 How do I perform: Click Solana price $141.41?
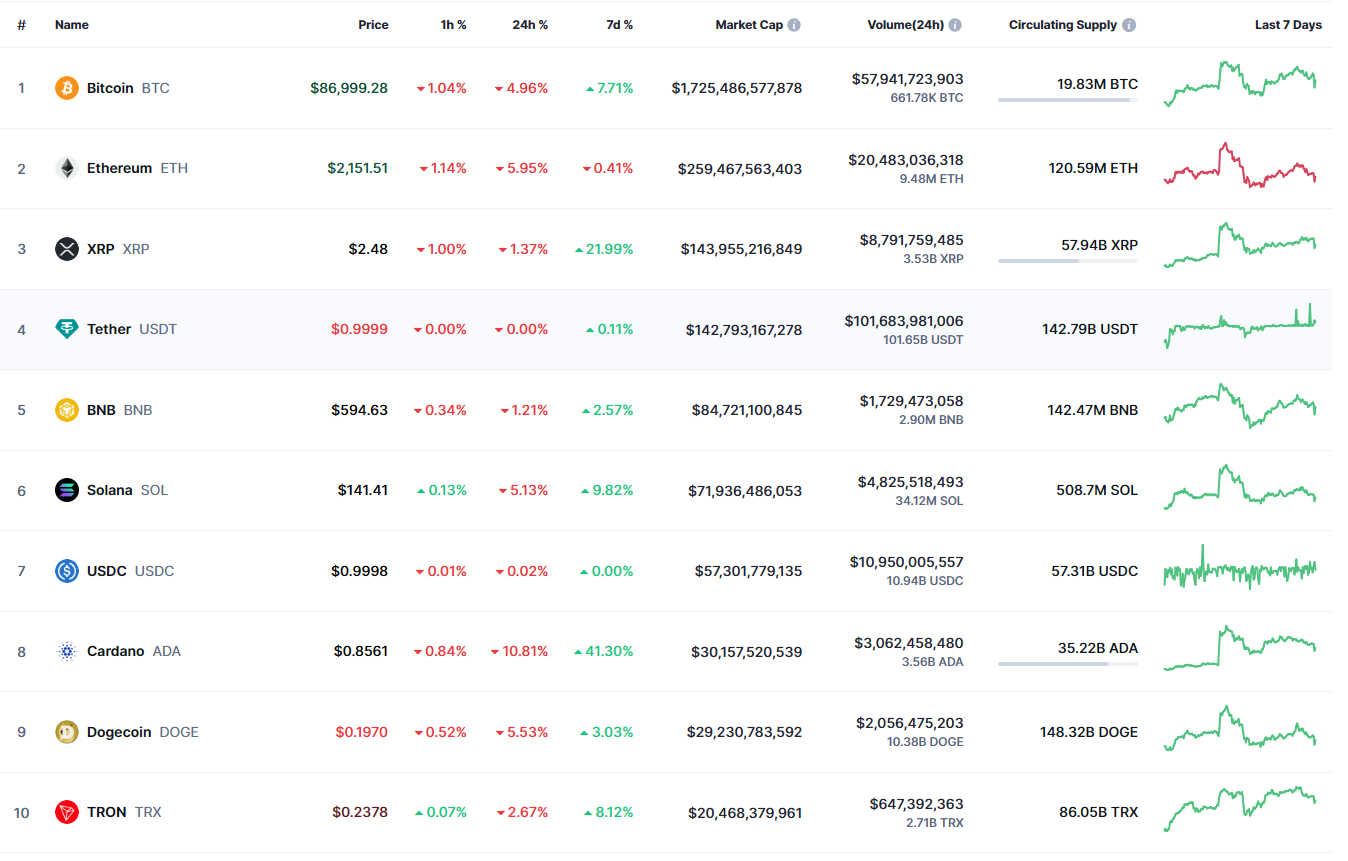[x=363, y=490]
